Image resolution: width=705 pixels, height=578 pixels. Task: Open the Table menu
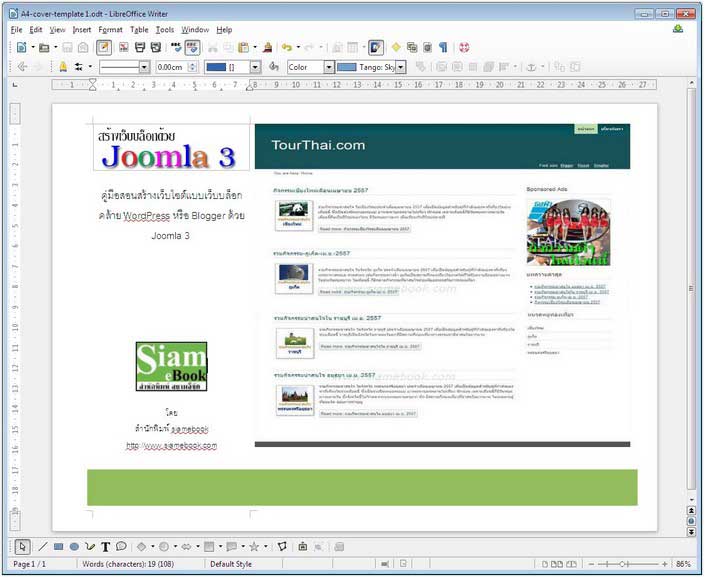(x=139, y=30)
